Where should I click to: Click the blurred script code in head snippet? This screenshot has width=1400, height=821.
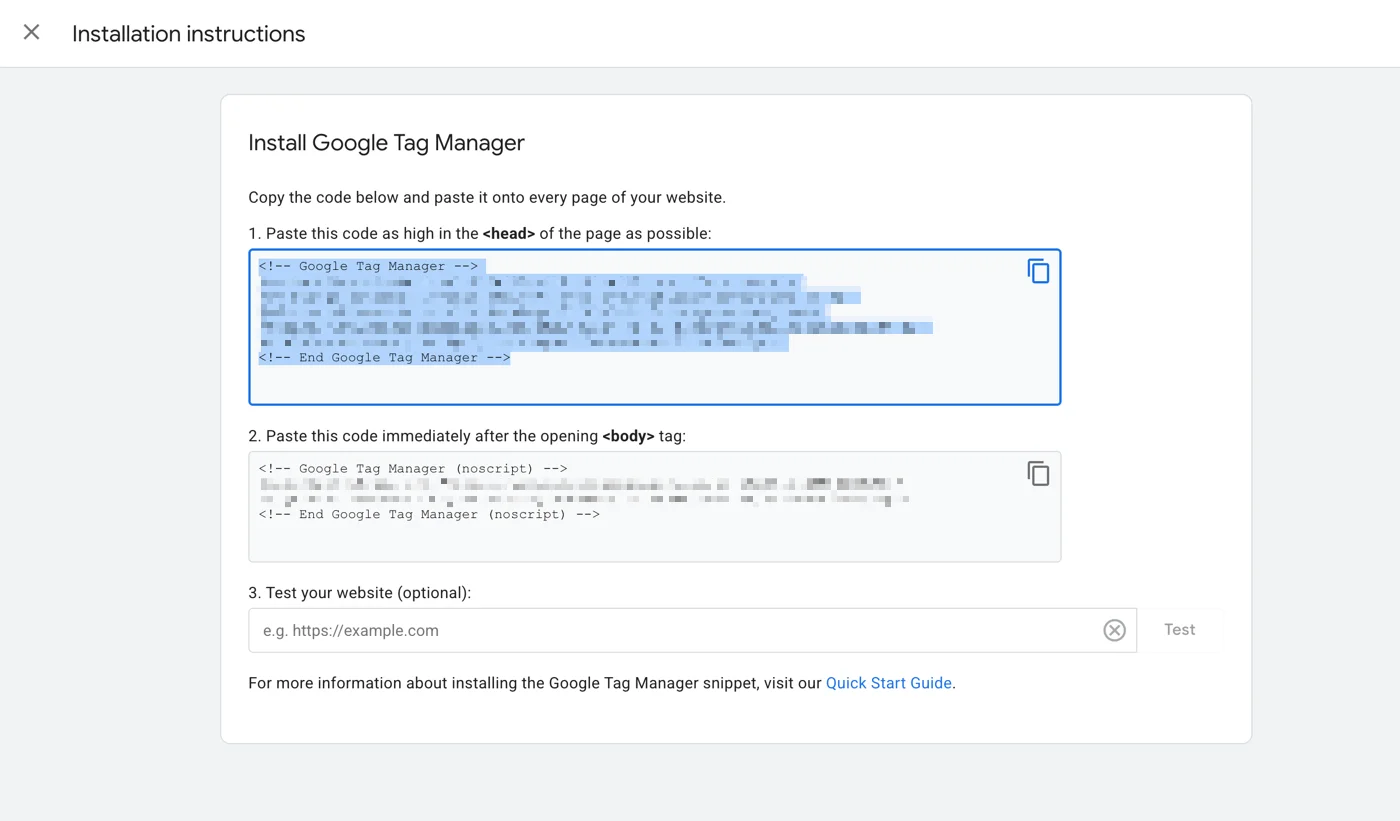pyautogui.click(x=560, y=312)
